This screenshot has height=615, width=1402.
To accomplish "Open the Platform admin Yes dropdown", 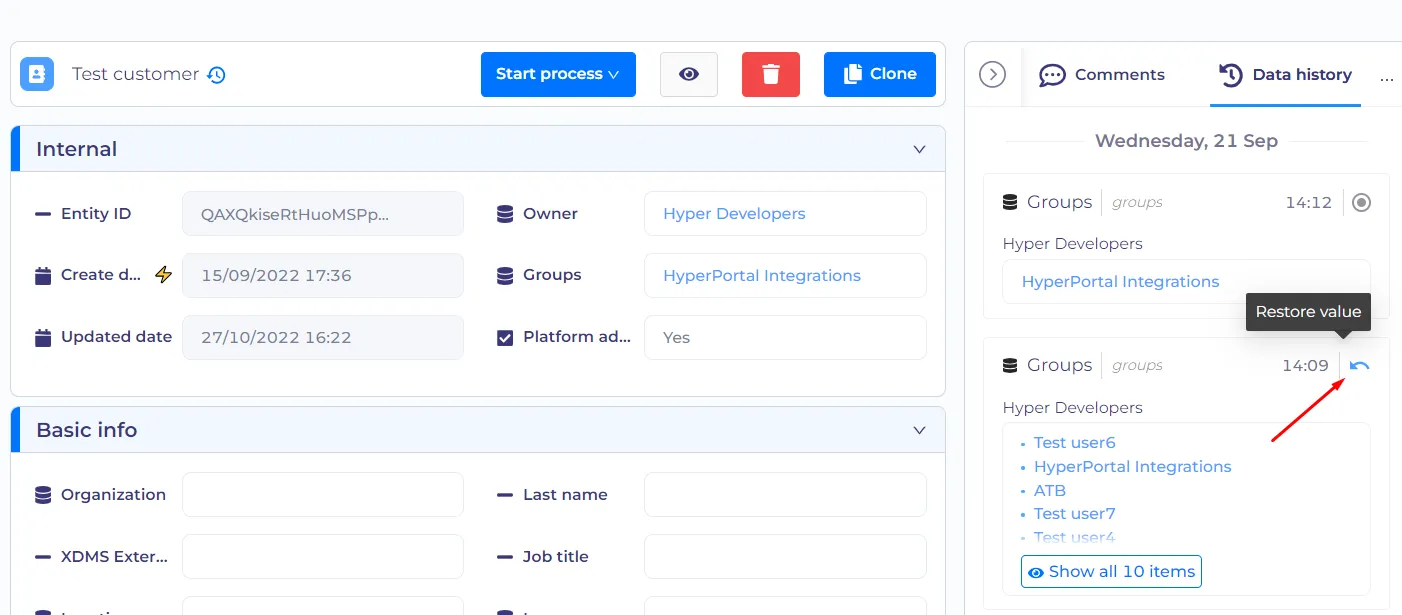I will [x=785, y=337].
